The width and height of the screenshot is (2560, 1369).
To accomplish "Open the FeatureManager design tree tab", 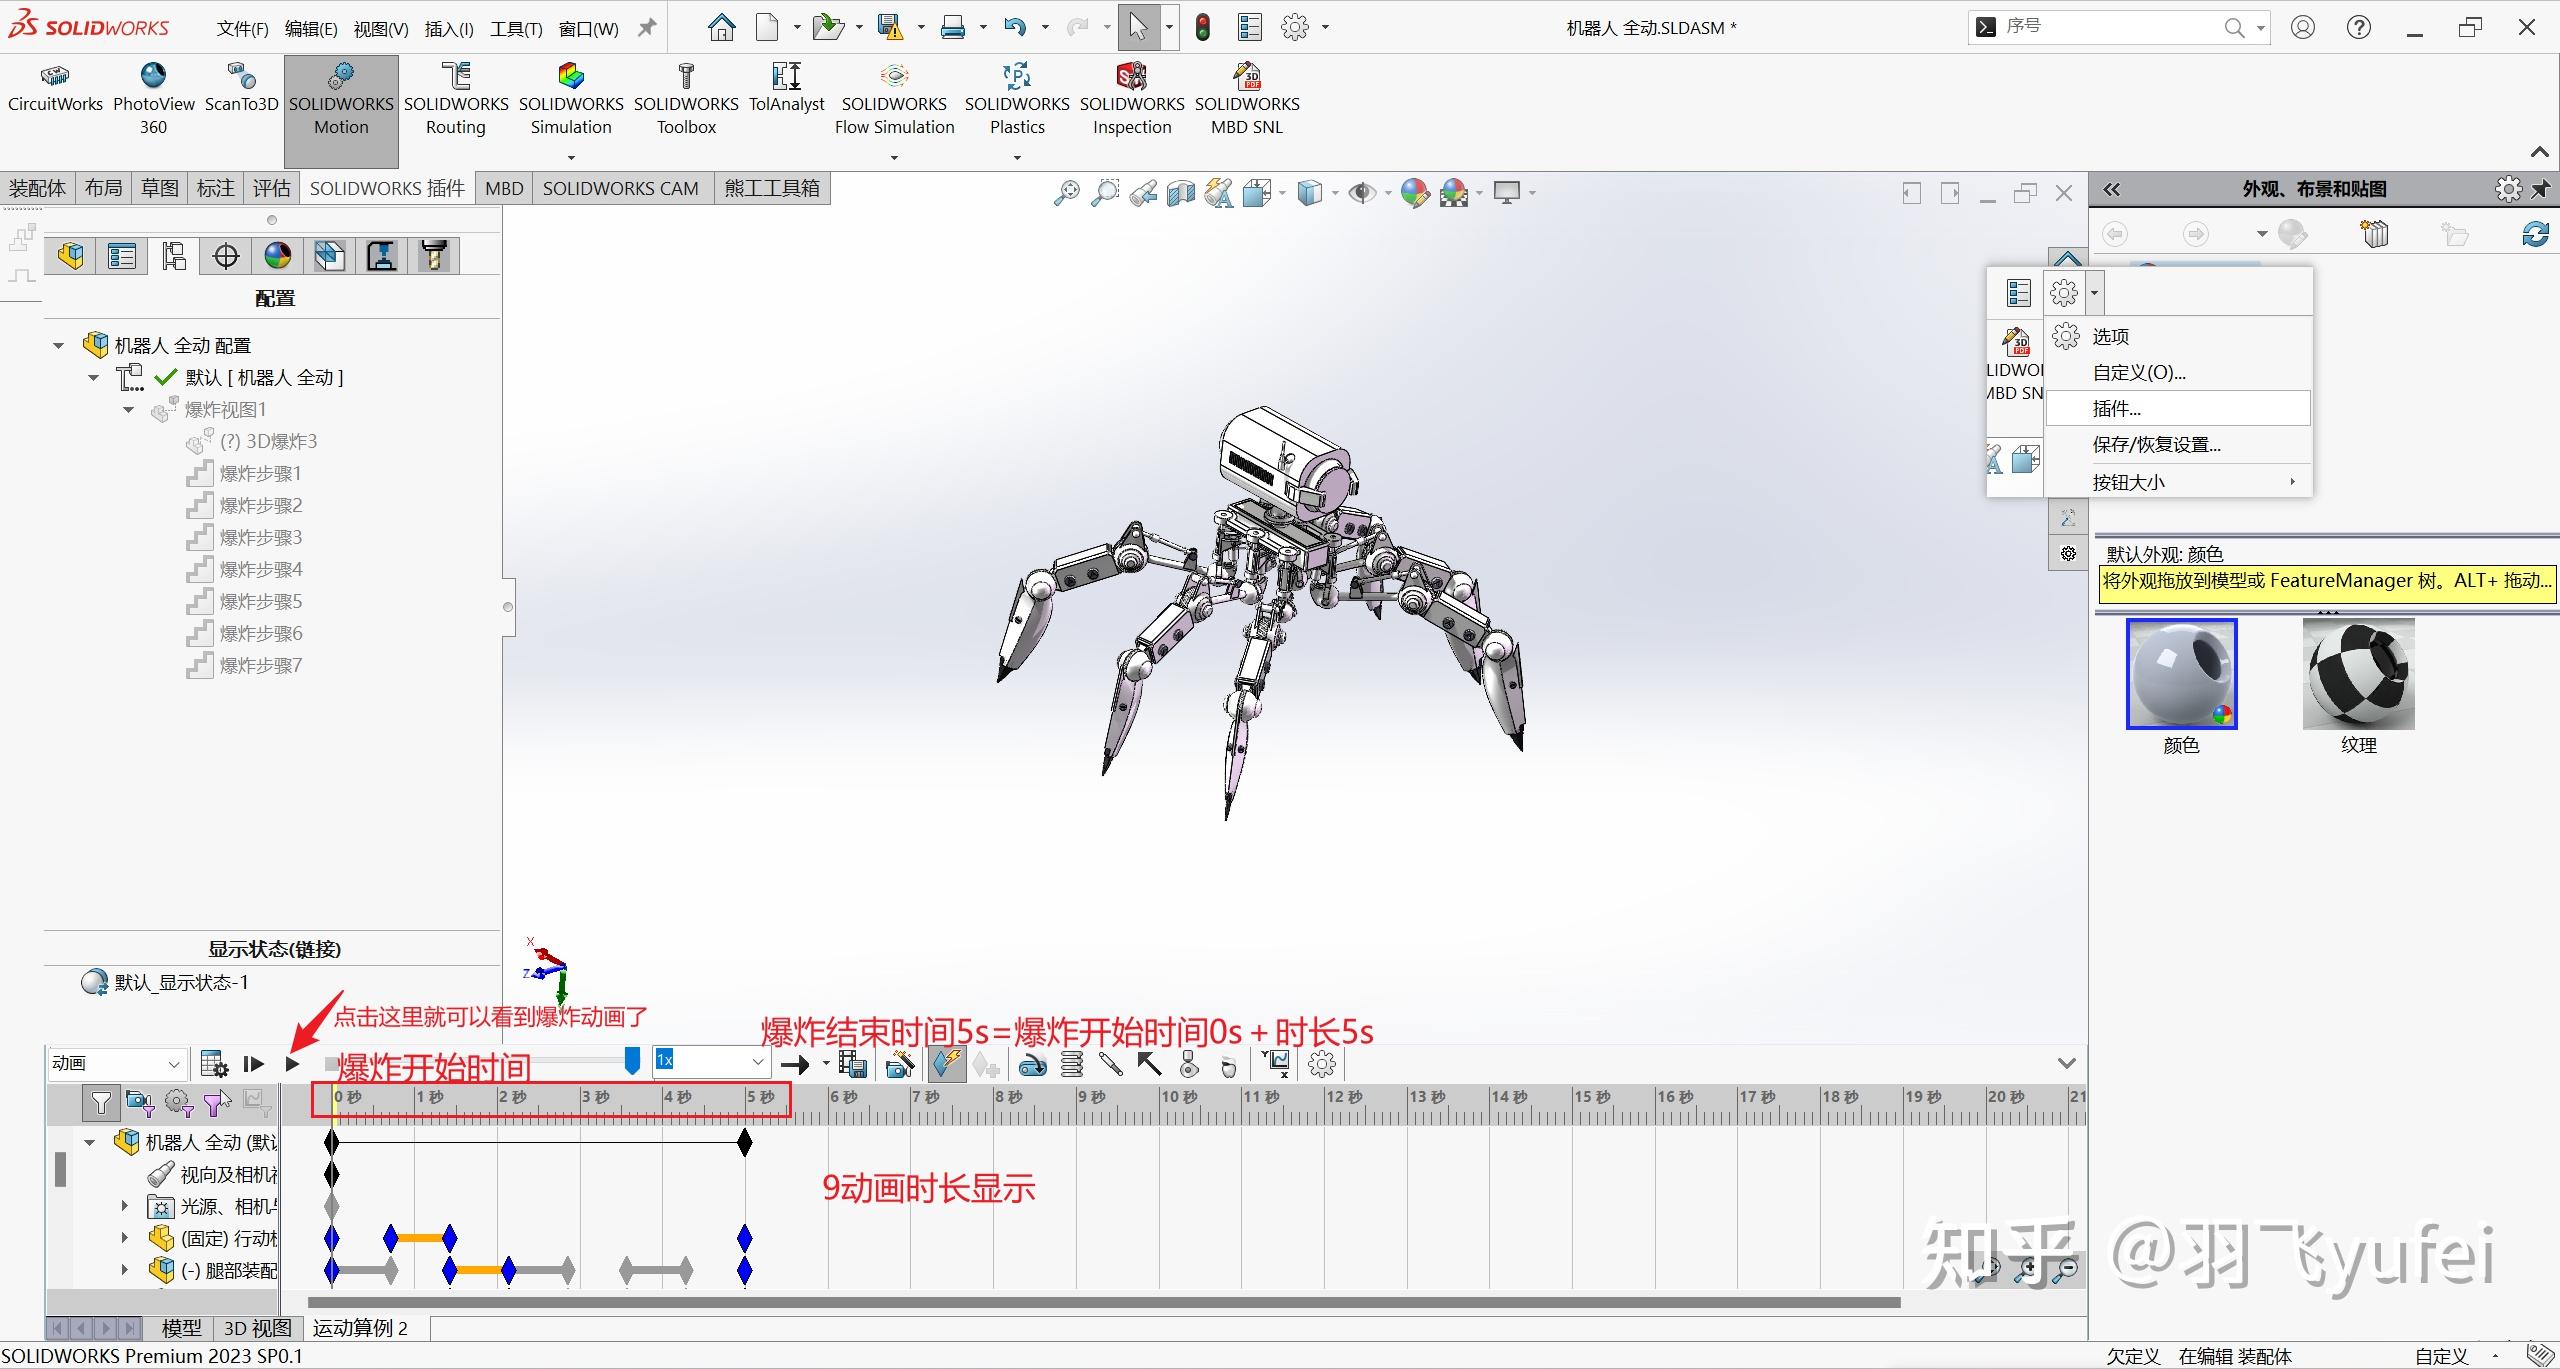I will point(71,256).
